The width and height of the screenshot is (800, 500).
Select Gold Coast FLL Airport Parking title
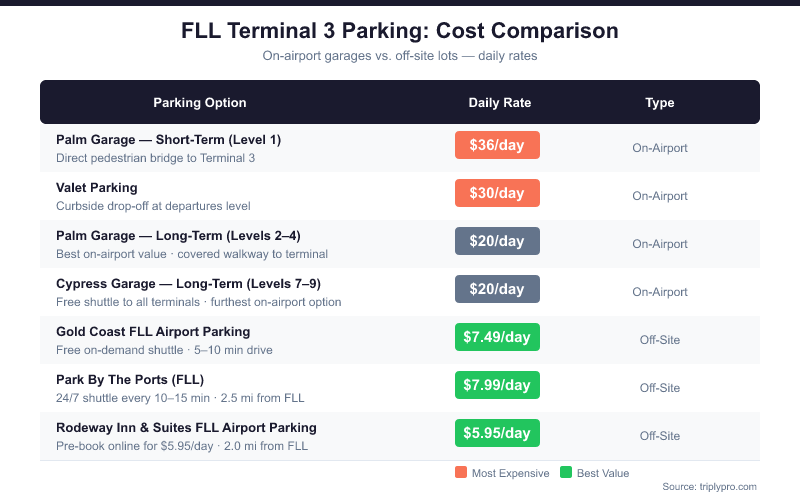153,332
